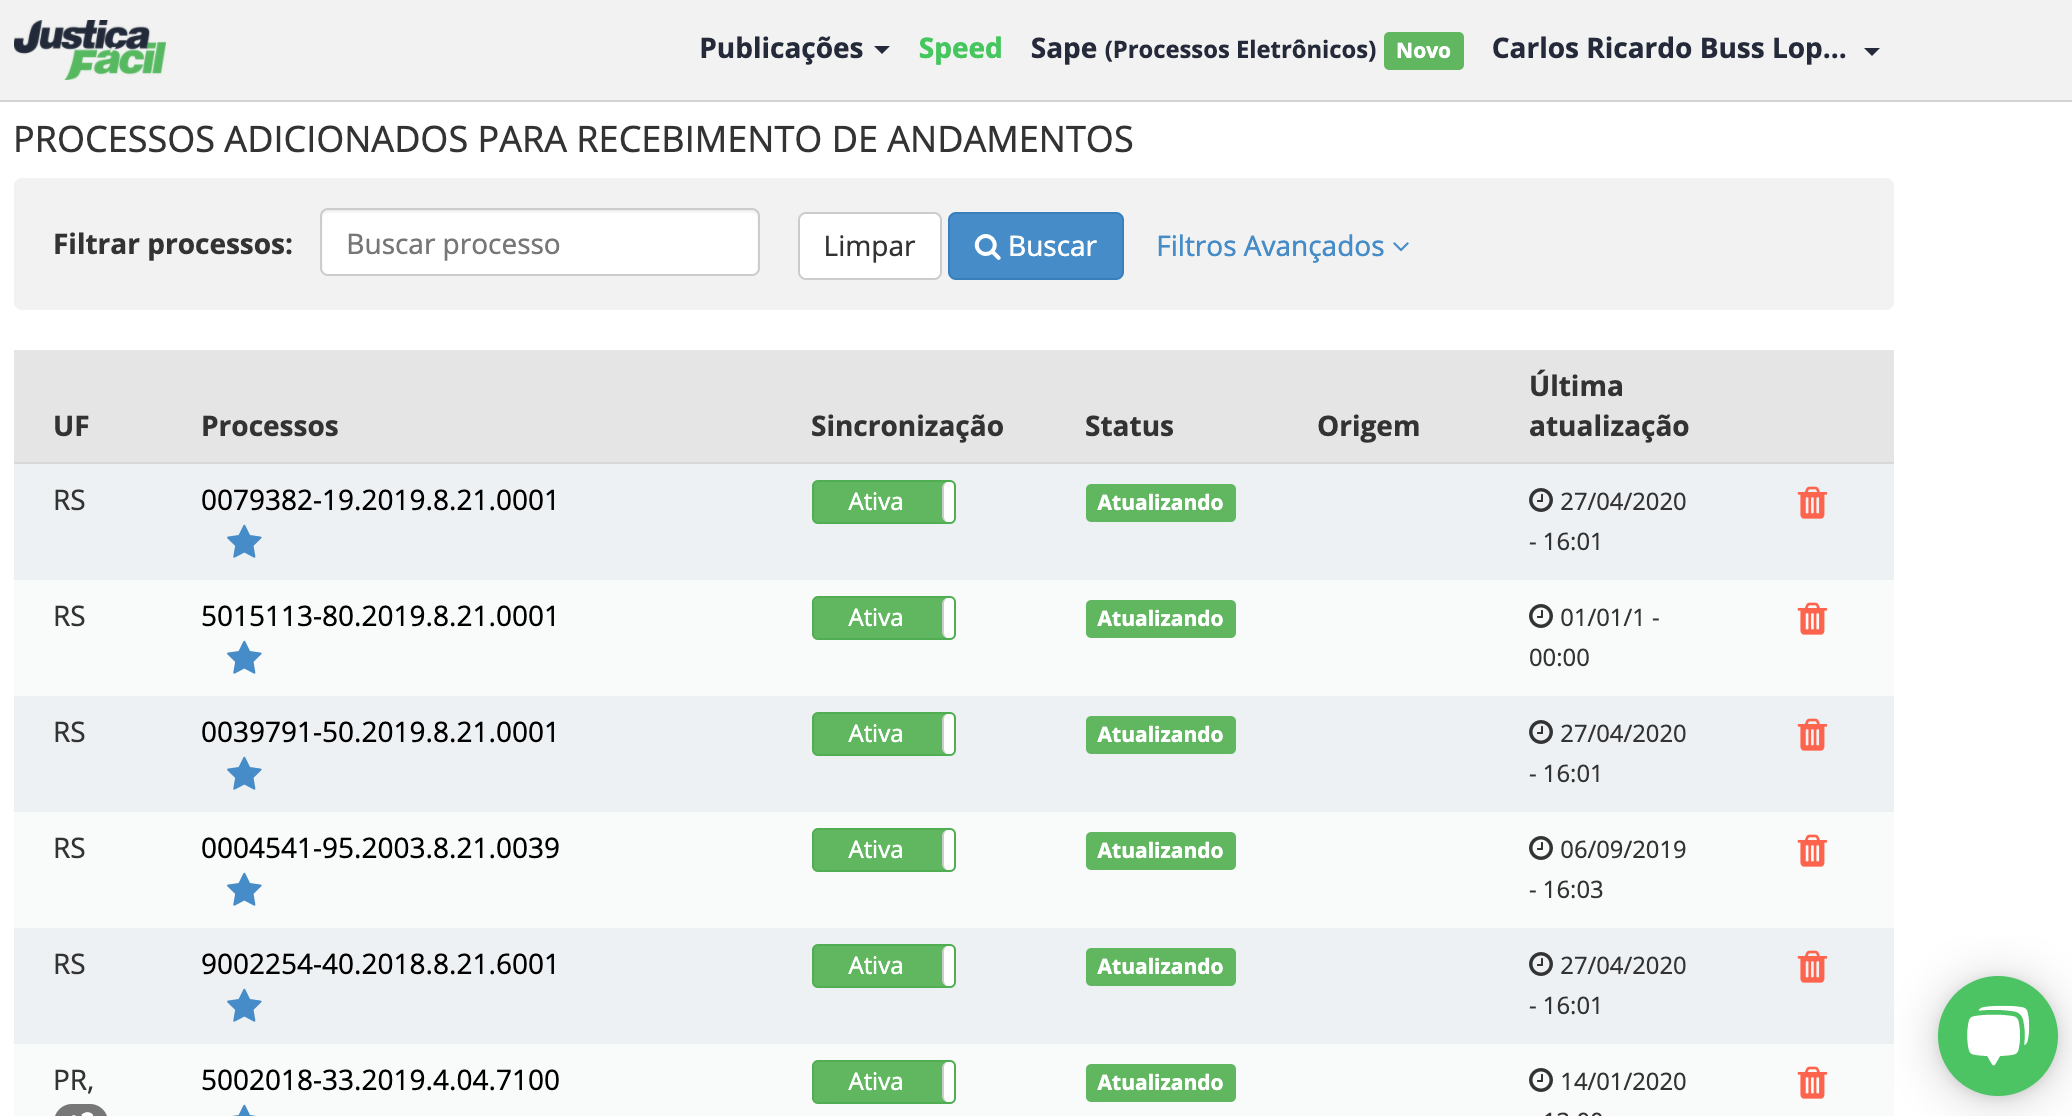Delete process 0079382-19.2019.8.21.0001 with trash icon
Screen dimensions: 2072x1116
1811,503
